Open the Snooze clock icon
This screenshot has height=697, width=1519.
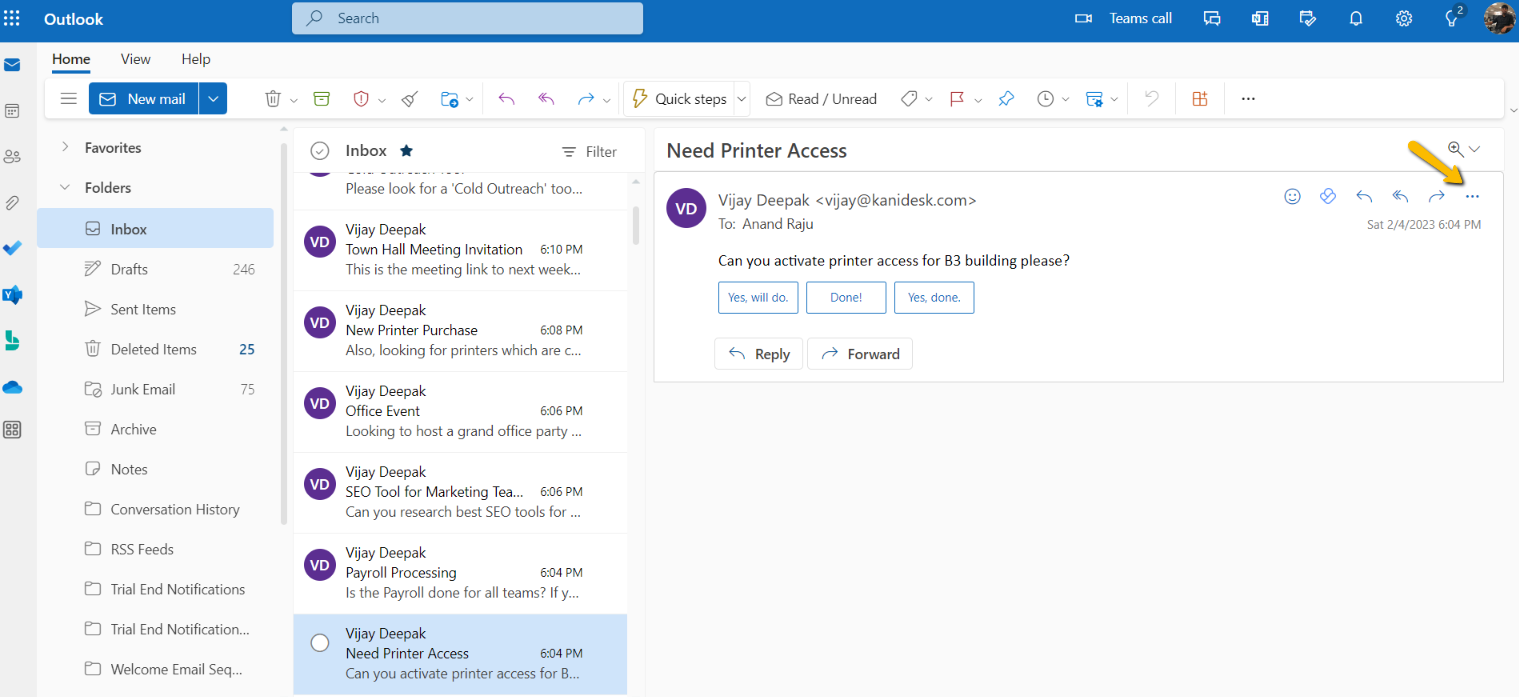coord(1046,98)
